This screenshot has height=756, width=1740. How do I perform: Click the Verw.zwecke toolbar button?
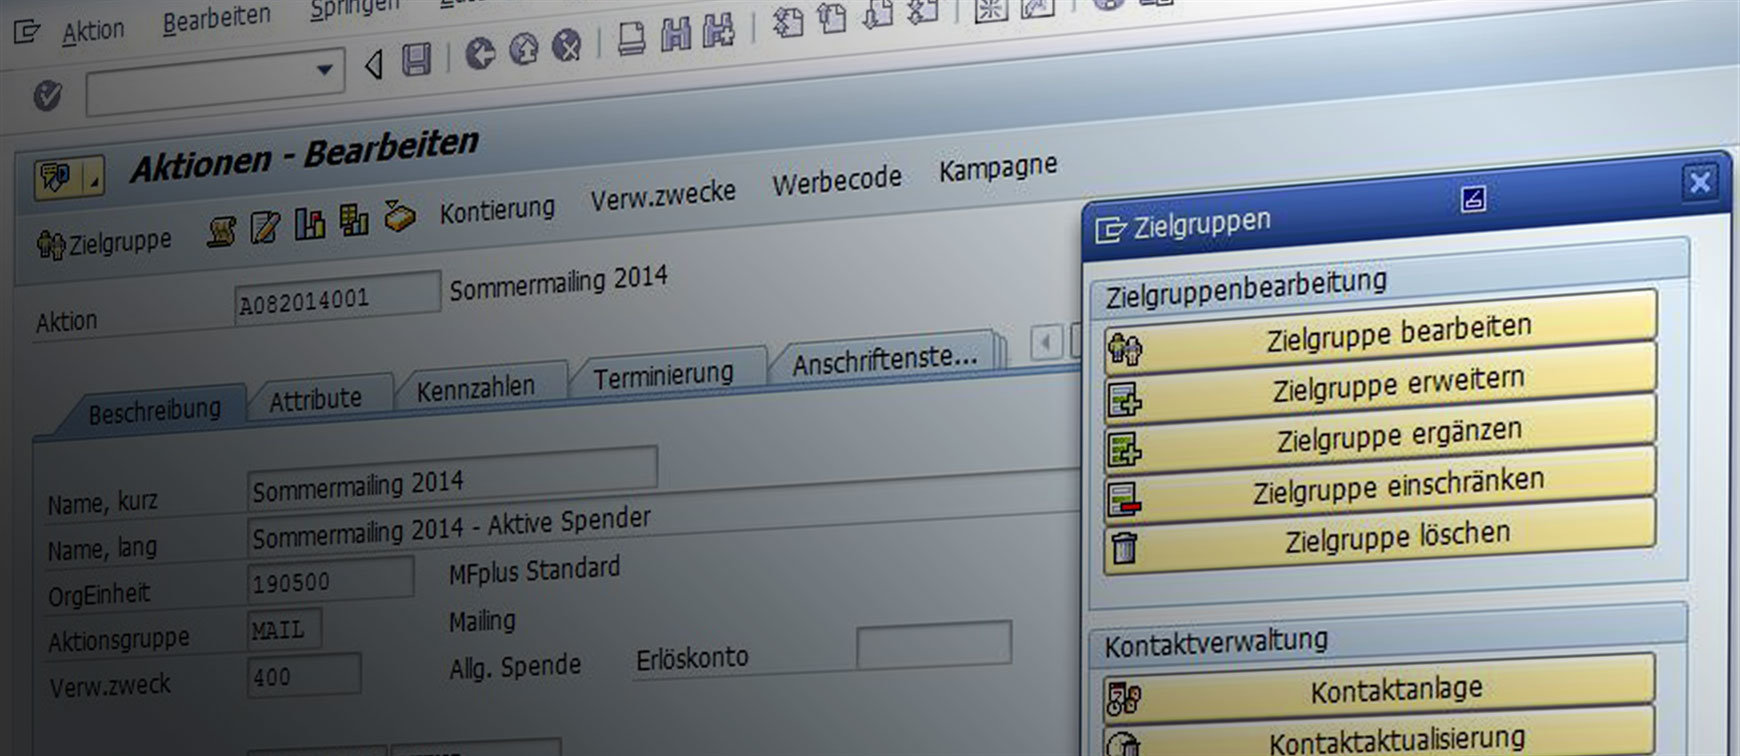click(x=662, y=194)
